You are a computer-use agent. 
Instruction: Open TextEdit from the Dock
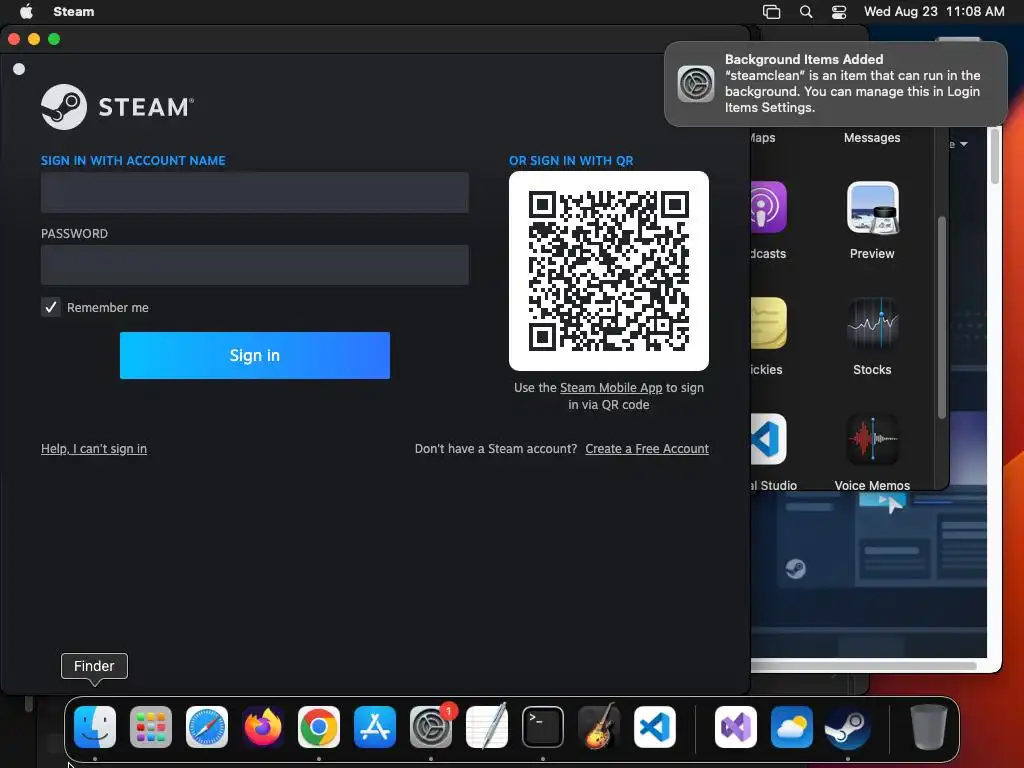(487, 727)
